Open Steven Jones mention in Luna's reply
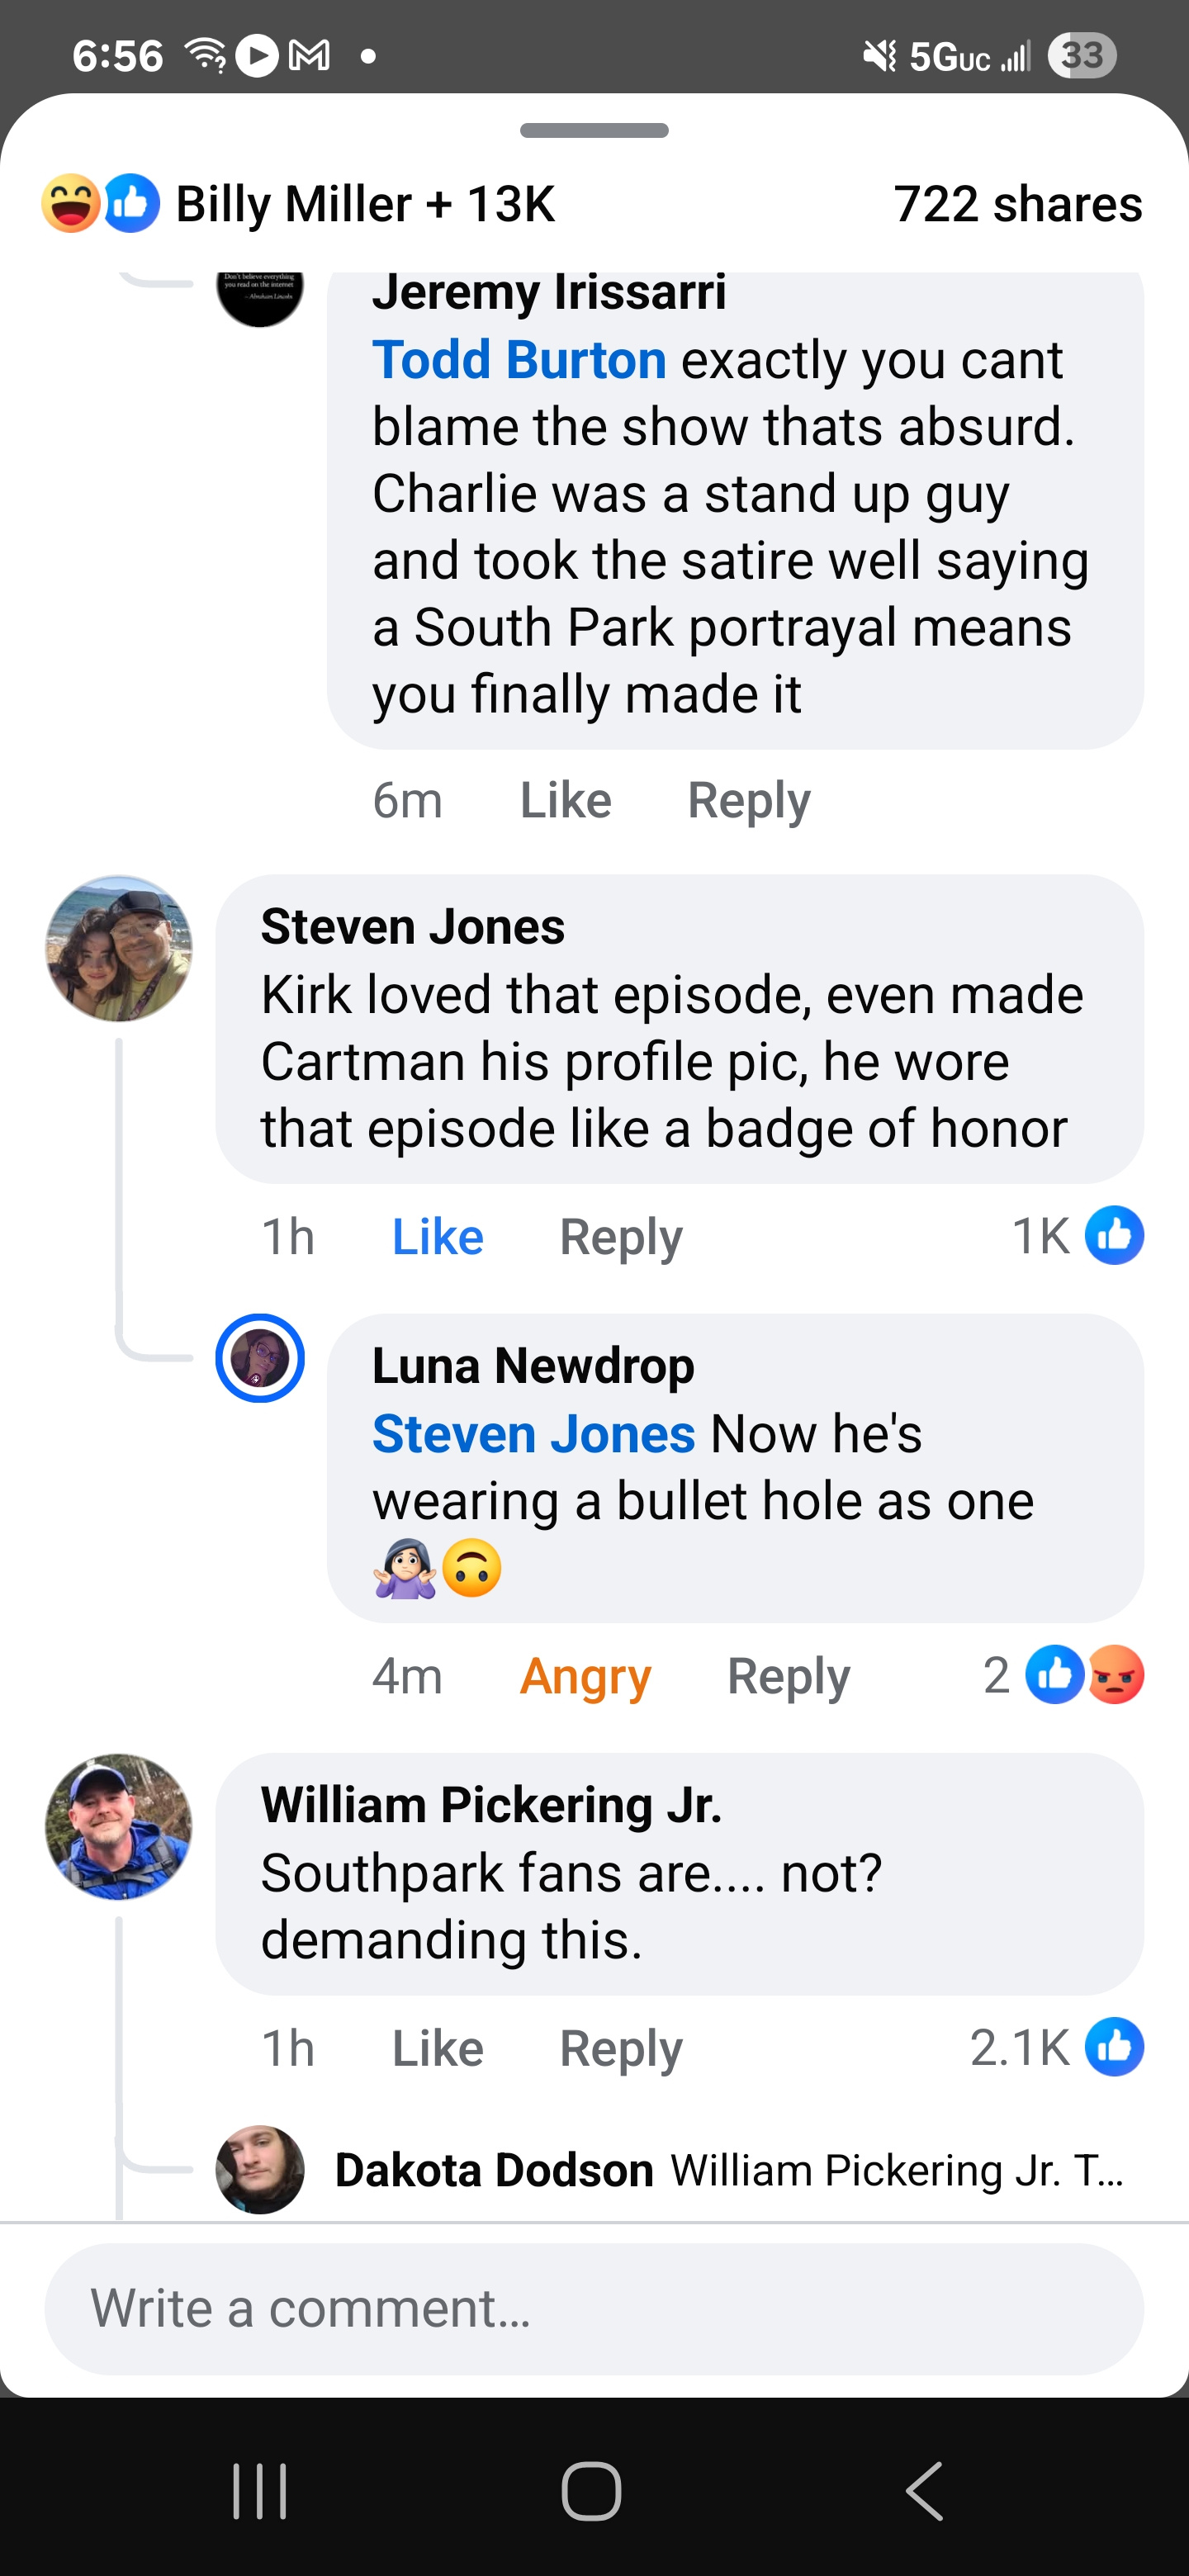The width and height of the screenshot is (1189, 2576). (533, 1434)
